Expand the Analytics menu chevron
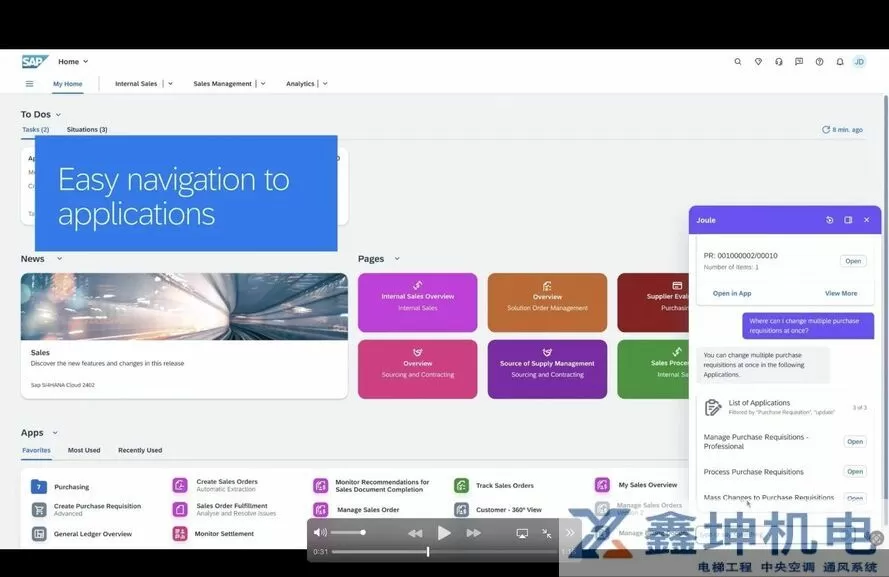Viewport: 889px width, 577px height. [x=325, y=84]
